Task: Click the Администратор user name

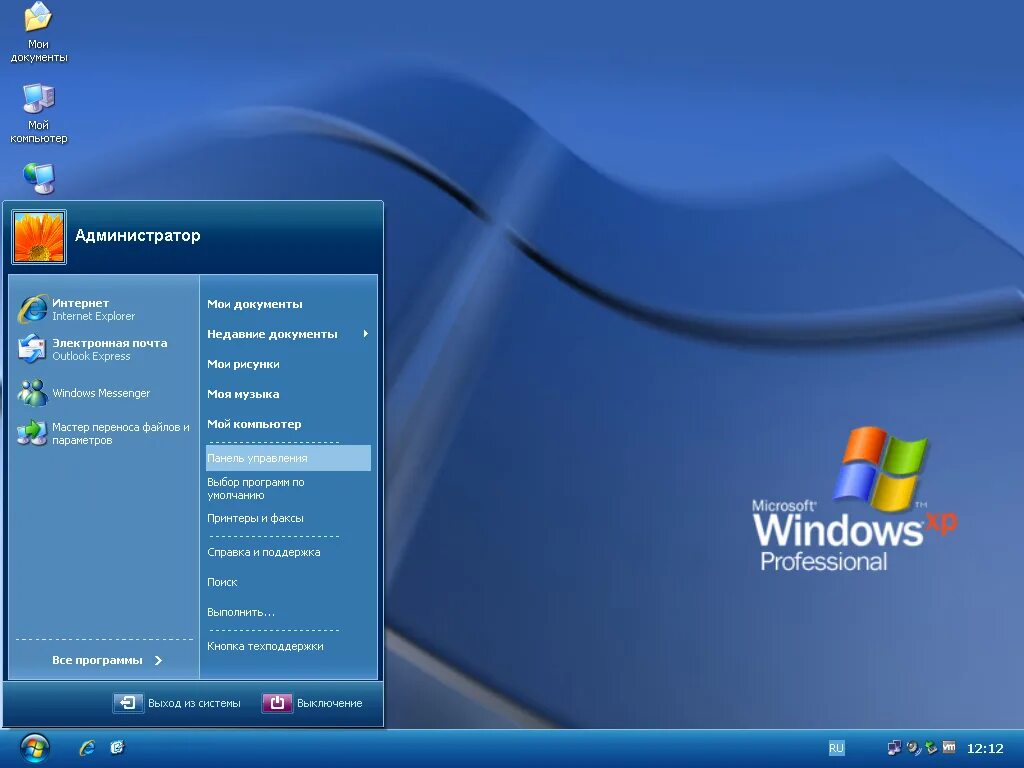Action: pyautogui.click(x=138, y=236)
